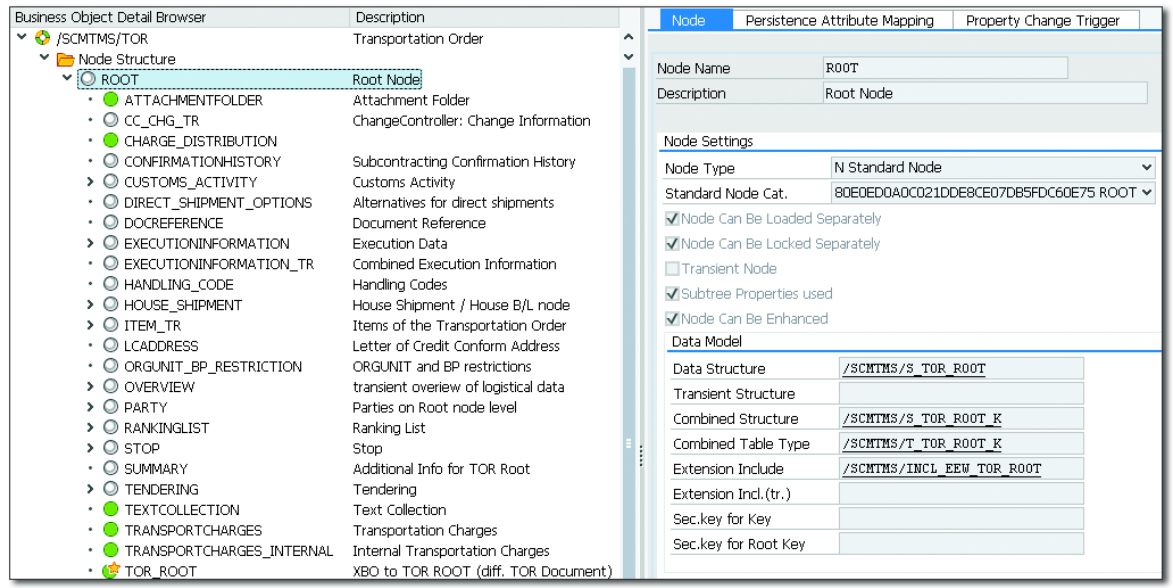Click the green CHARGE_DISTRIBUTION node icon
The width and height of the screenshot is (1173, 588).
(x=110, y=141)
